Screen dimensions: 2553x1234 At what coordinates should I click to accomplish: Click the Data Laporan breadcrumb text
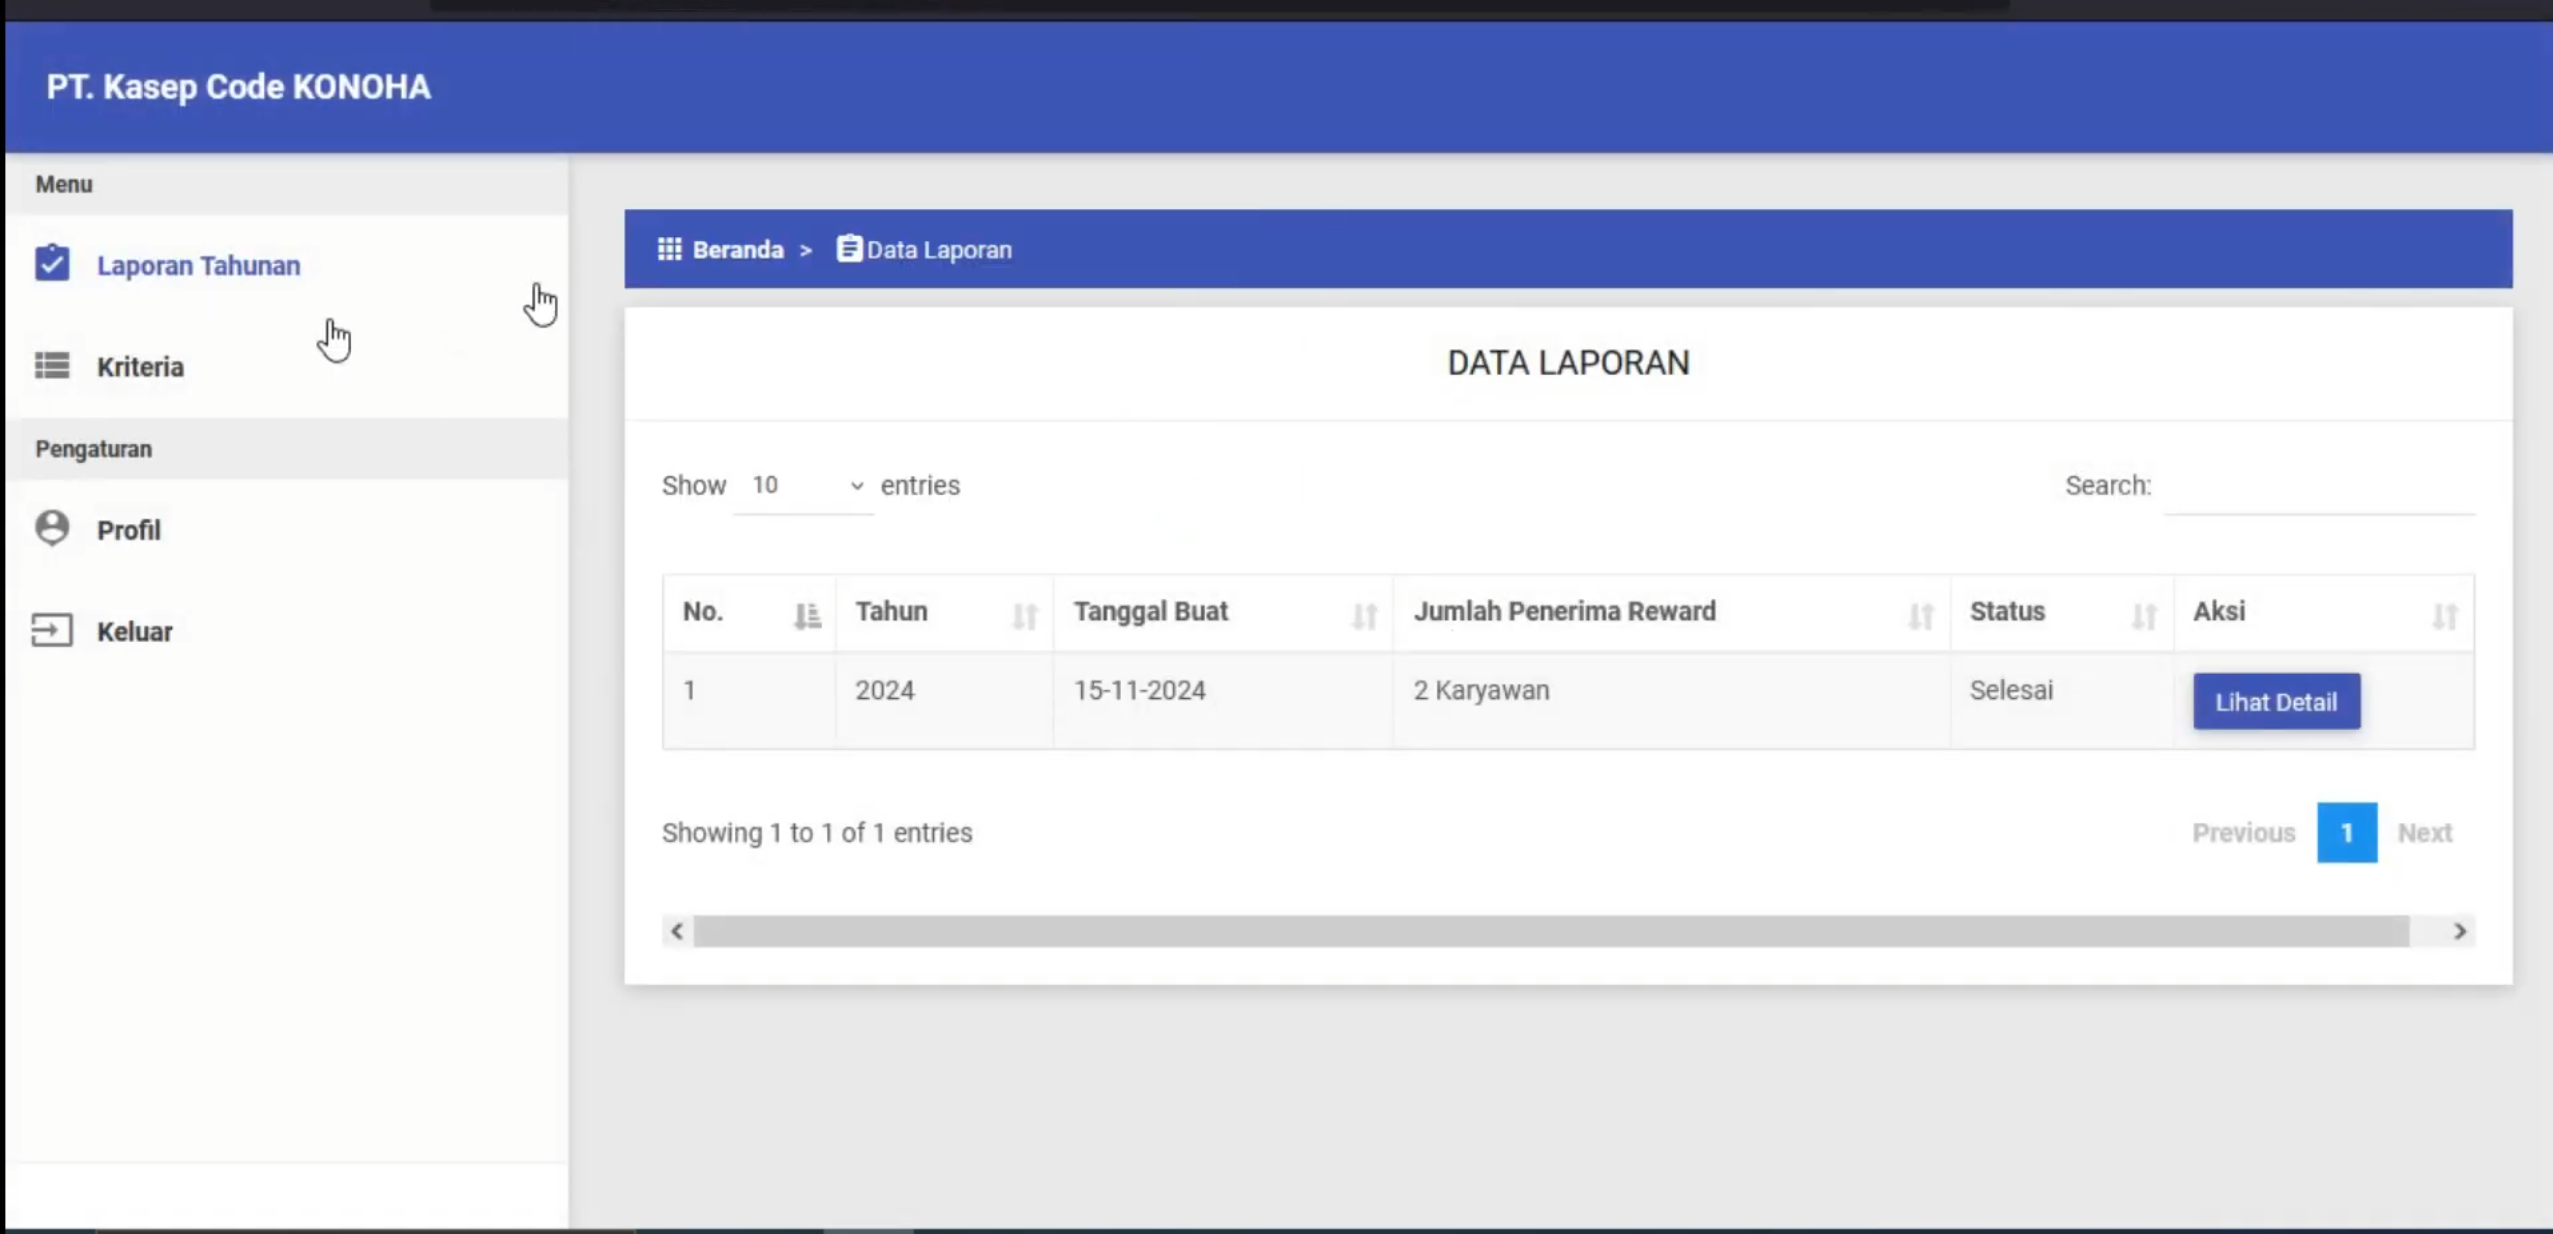(939, 250)
